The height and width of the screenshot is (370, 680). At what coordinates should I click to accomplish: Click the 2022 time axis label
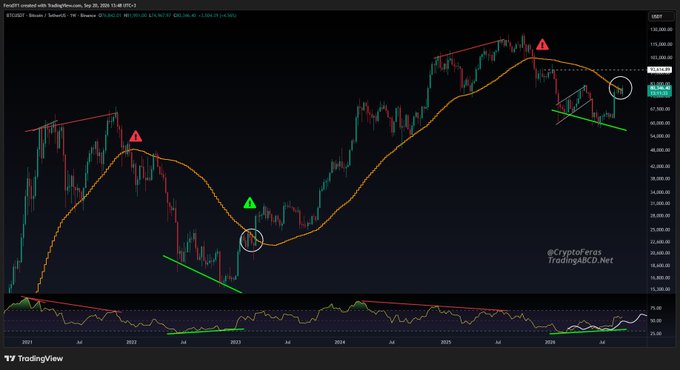point(131,342)
